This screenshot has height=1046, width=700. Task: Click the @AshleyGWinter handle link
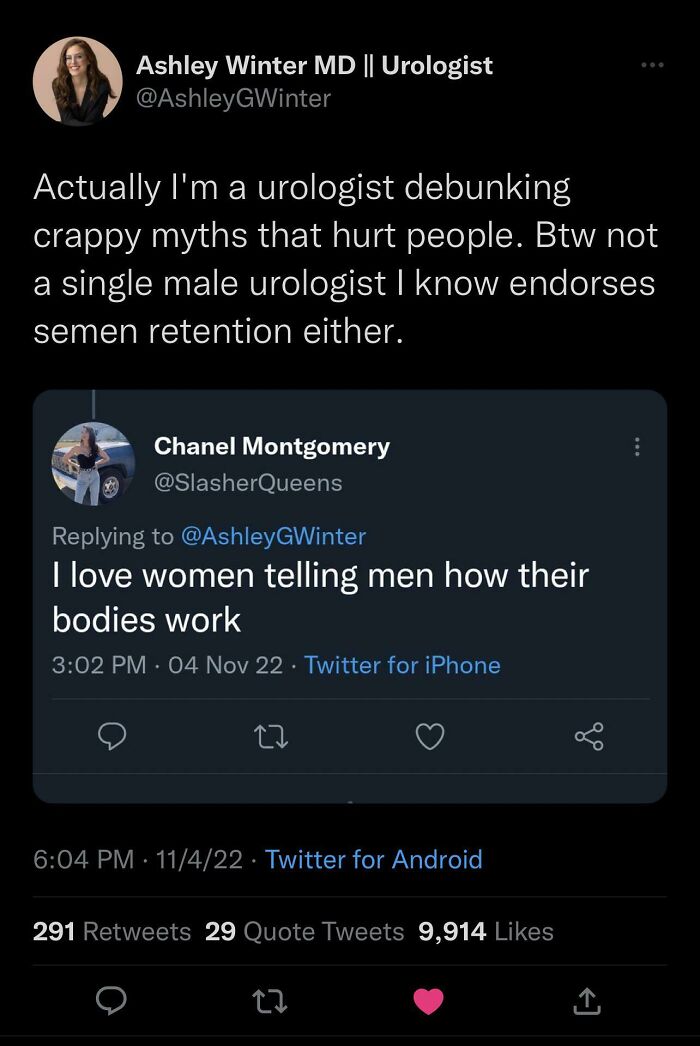[x=234, y=99]
